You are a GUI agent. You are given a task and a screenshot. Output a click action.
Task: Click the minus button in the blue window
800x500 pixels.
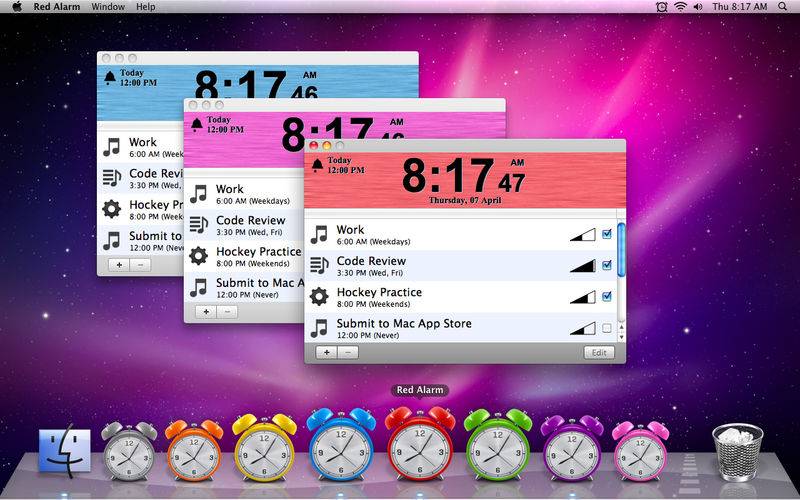point(141,265)
